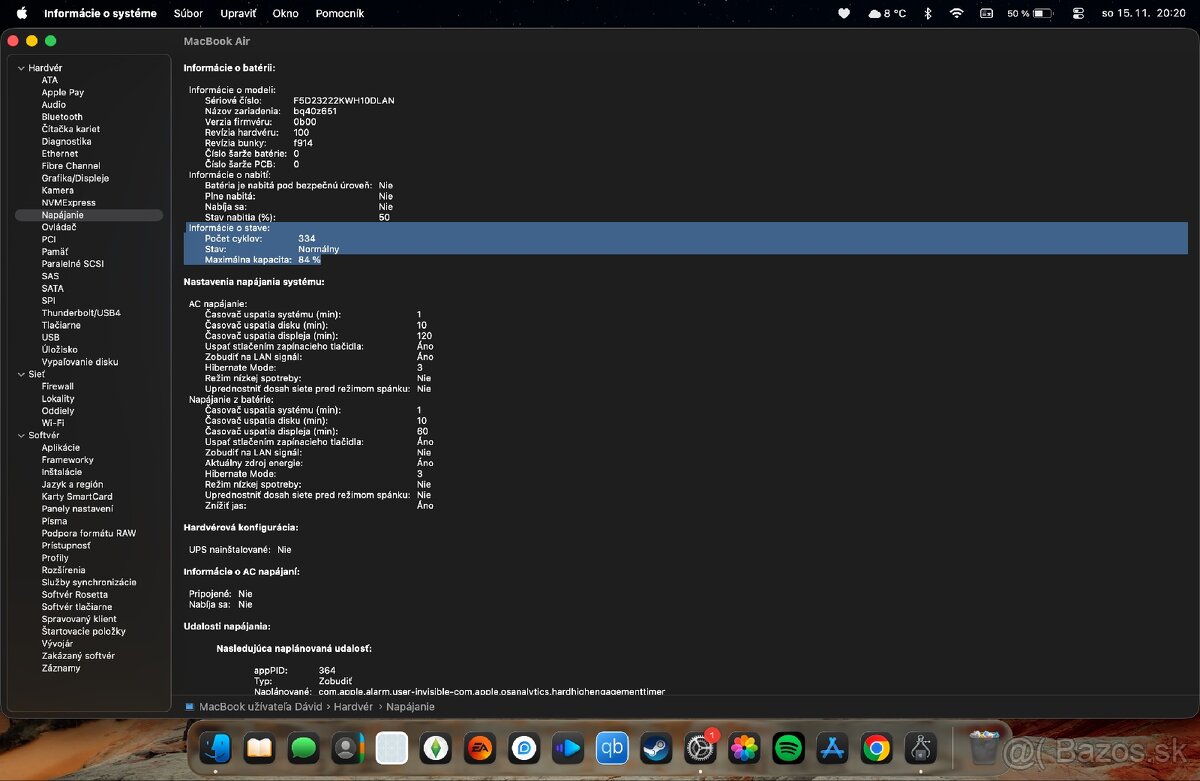1200x781 pixels.
Task: Collapse the Sieť sidebar section
Action: [21, 374]
